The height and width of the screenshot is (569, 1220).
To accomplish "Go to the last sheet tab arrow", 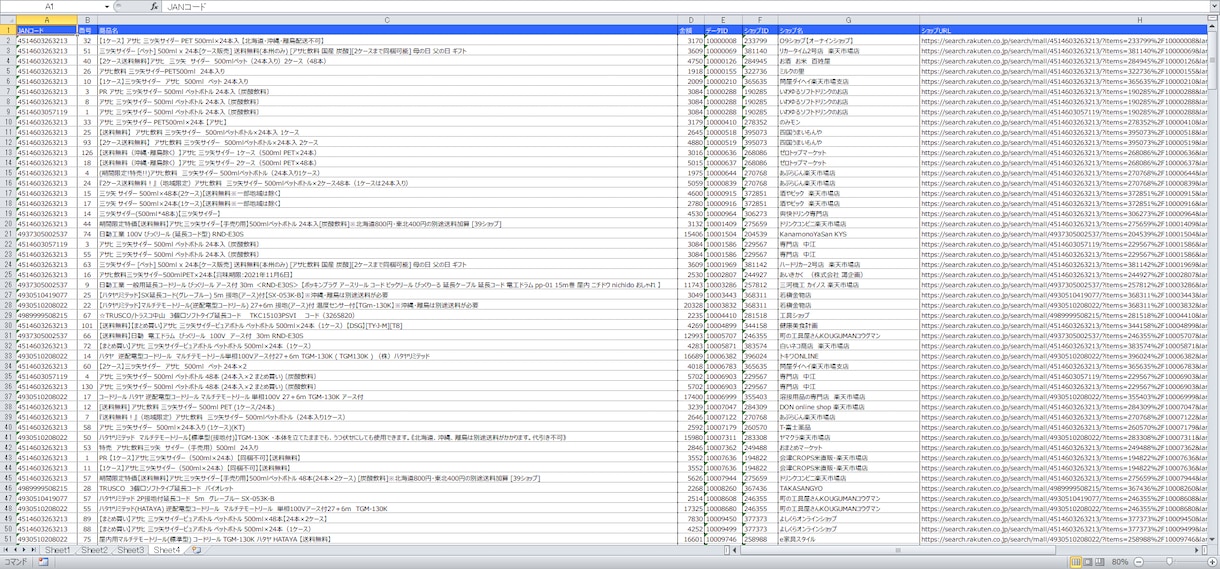I will click(34, 550).
